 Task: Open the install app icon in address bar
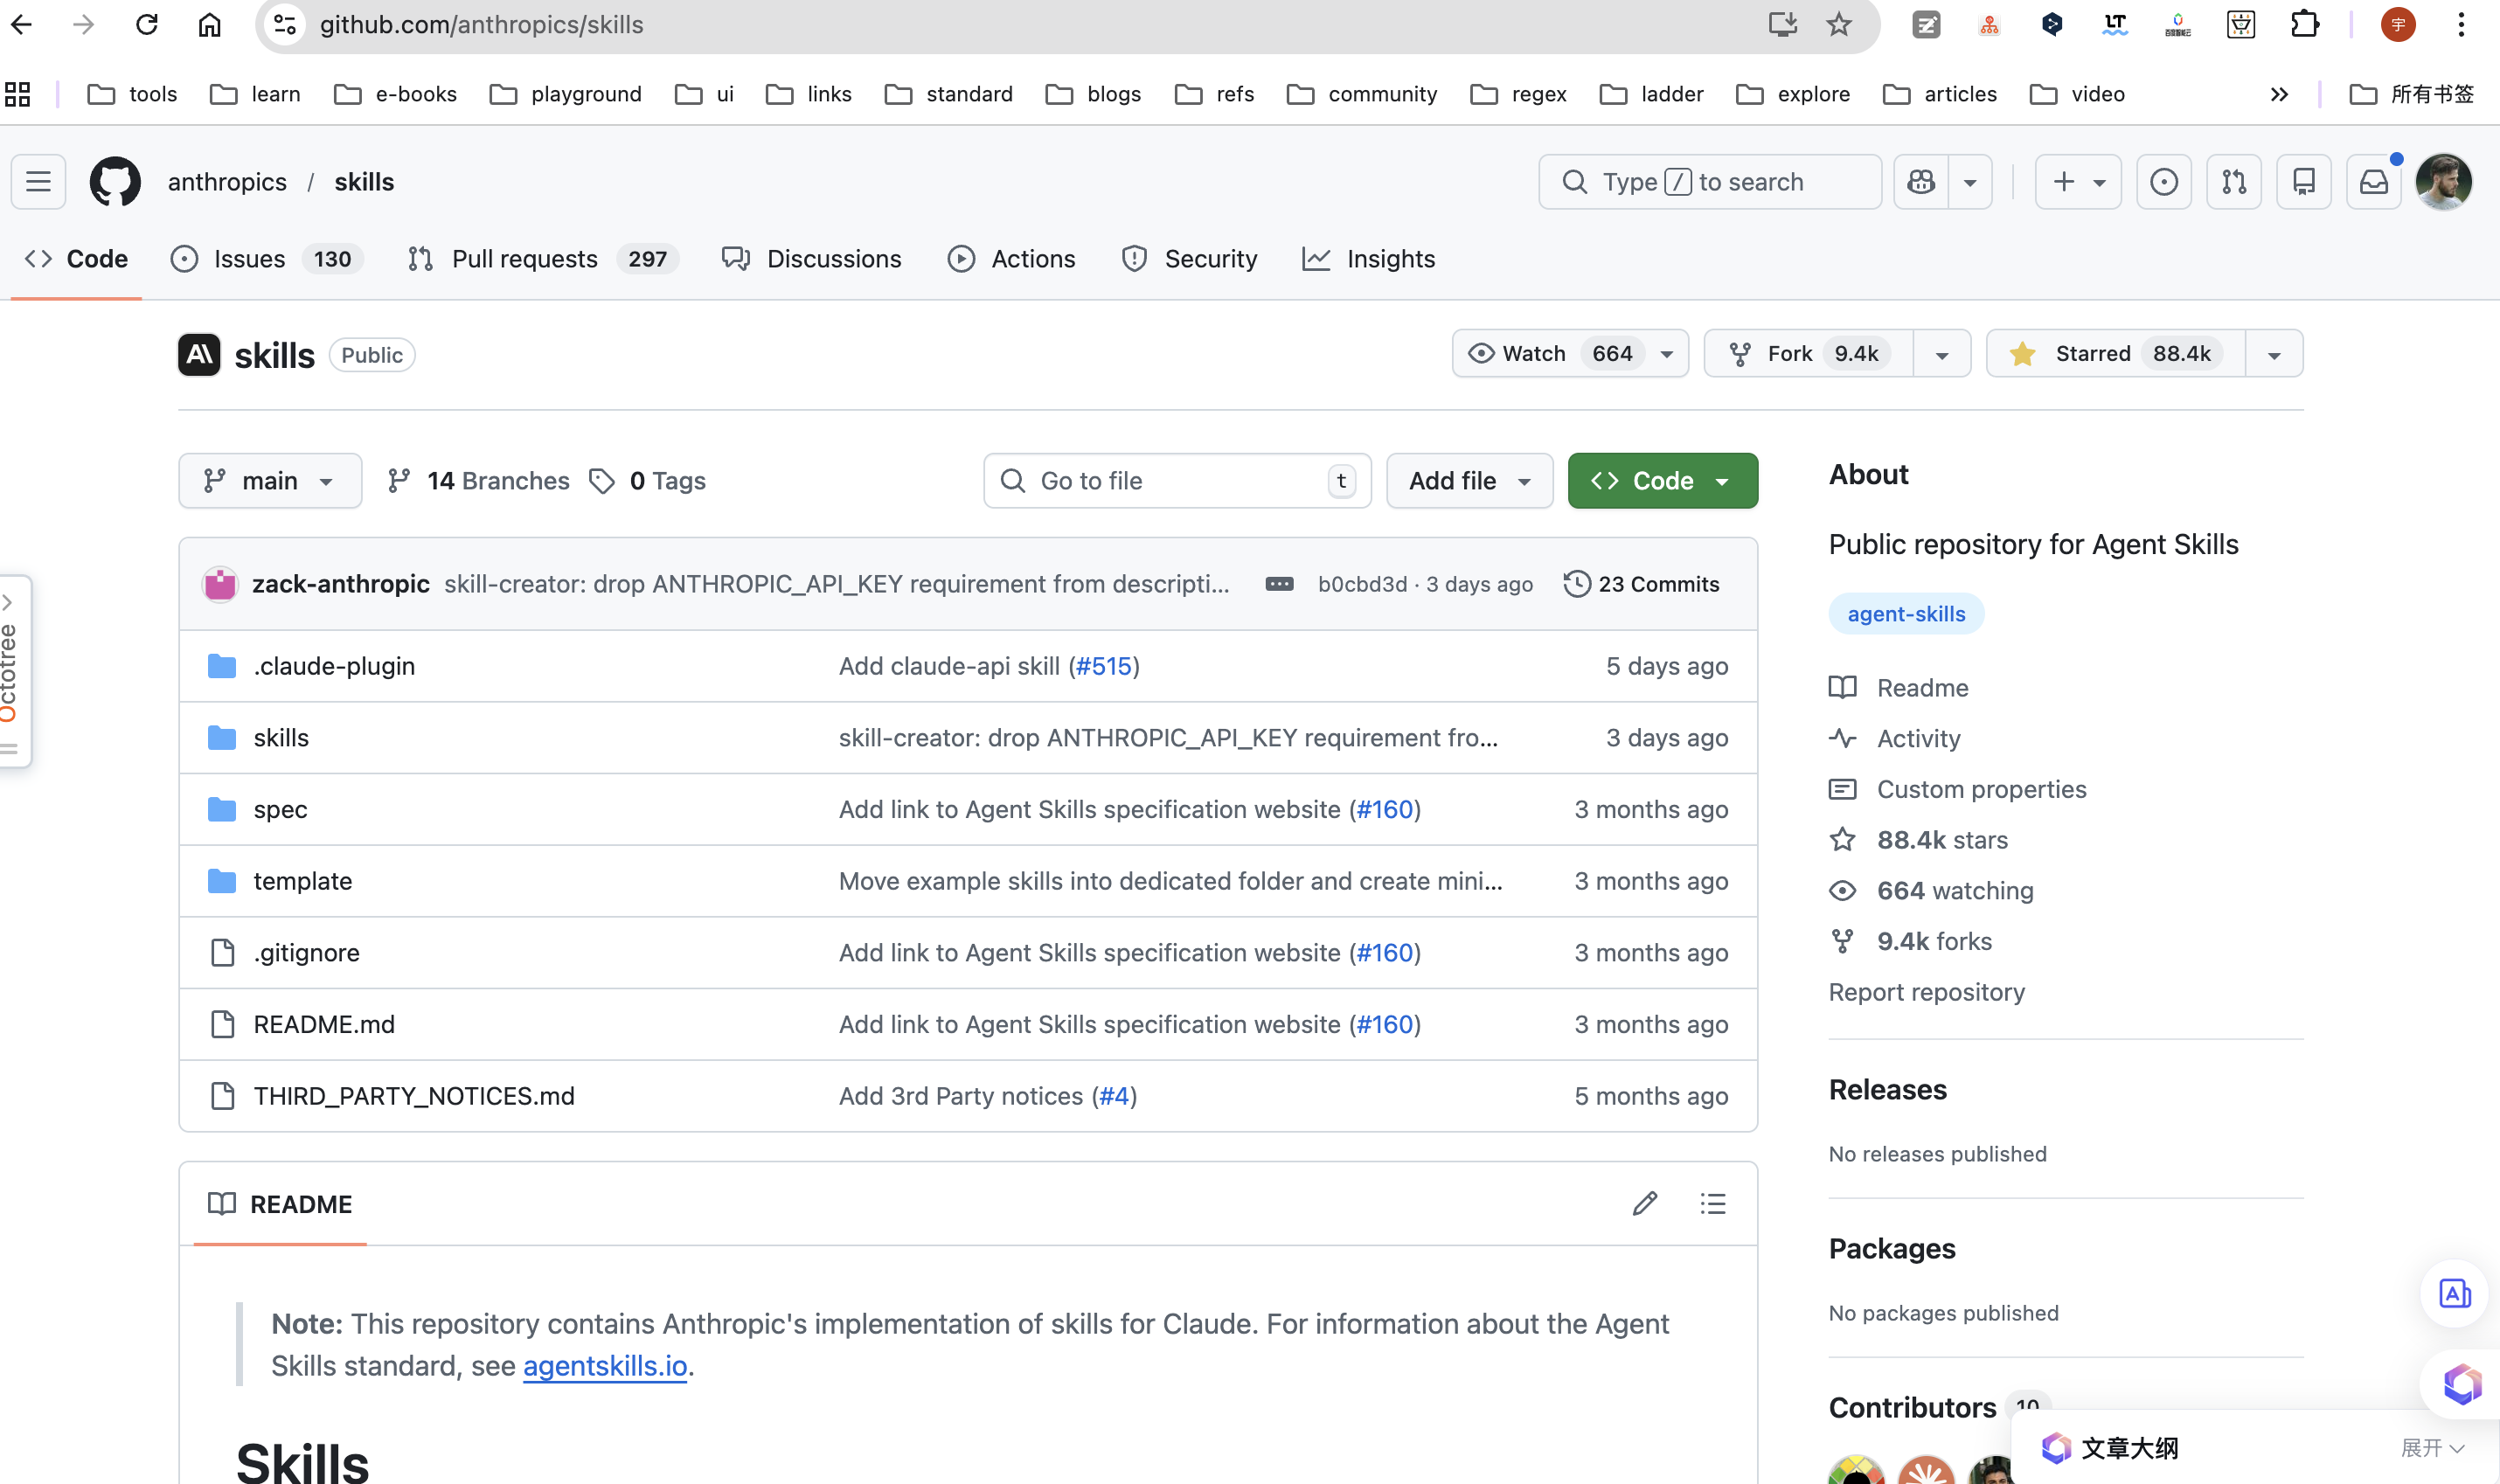point(1782,24)
